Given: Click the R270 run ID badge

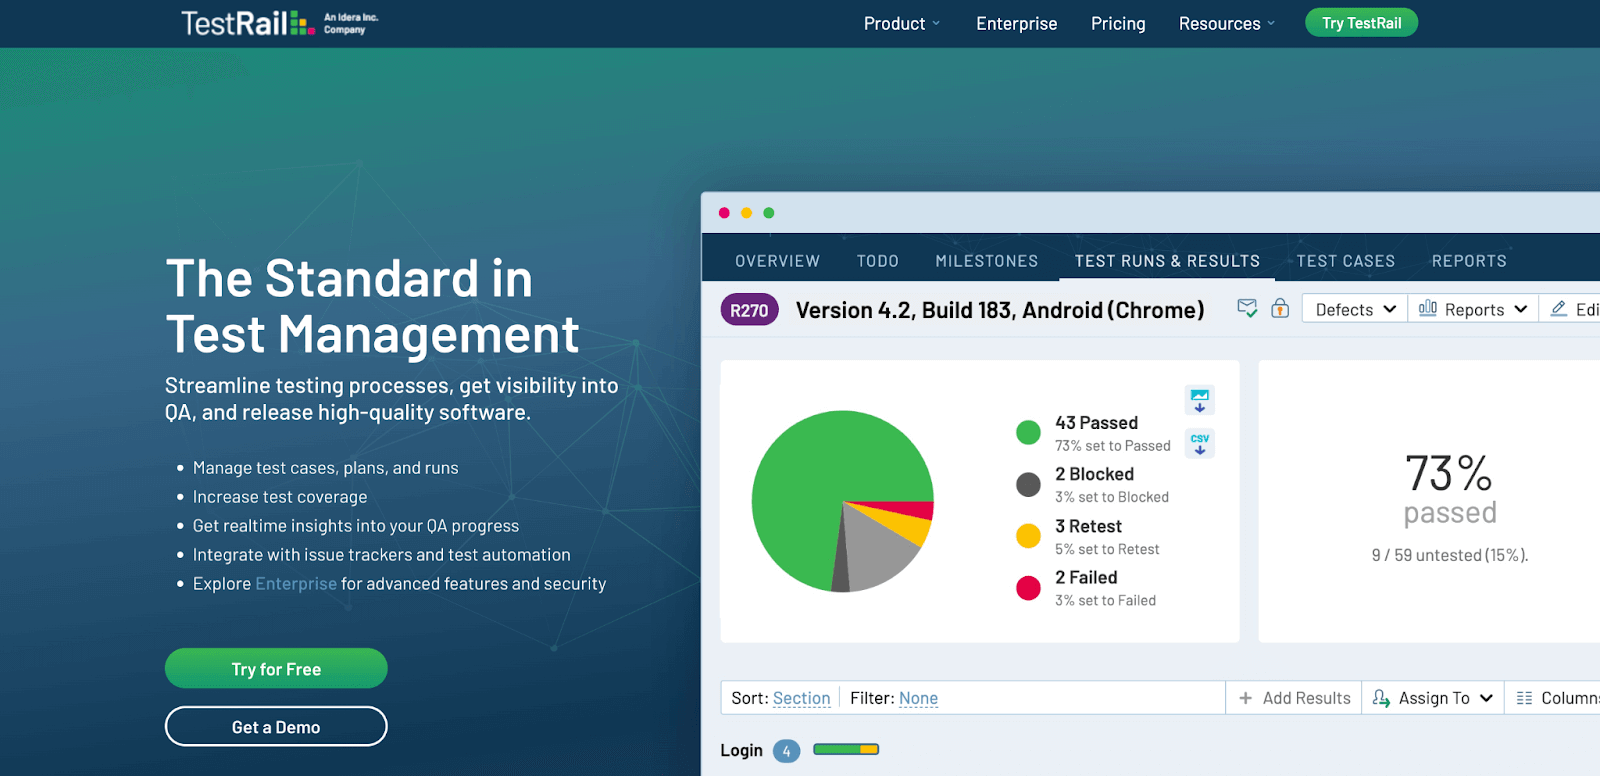Looking at the screenshot, I should coord(749,310).
